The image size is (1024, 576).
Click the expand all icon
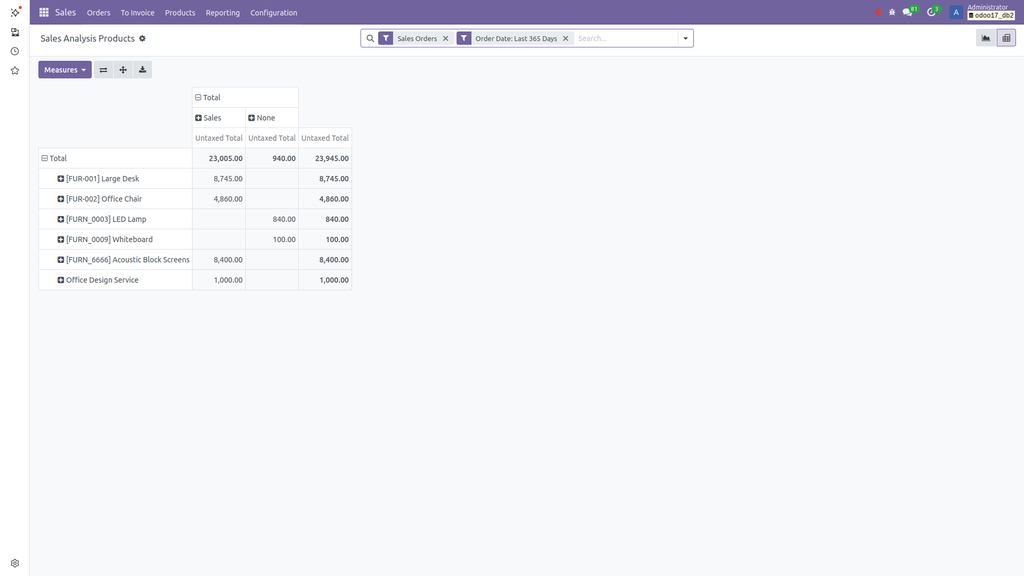click(123, 70)
